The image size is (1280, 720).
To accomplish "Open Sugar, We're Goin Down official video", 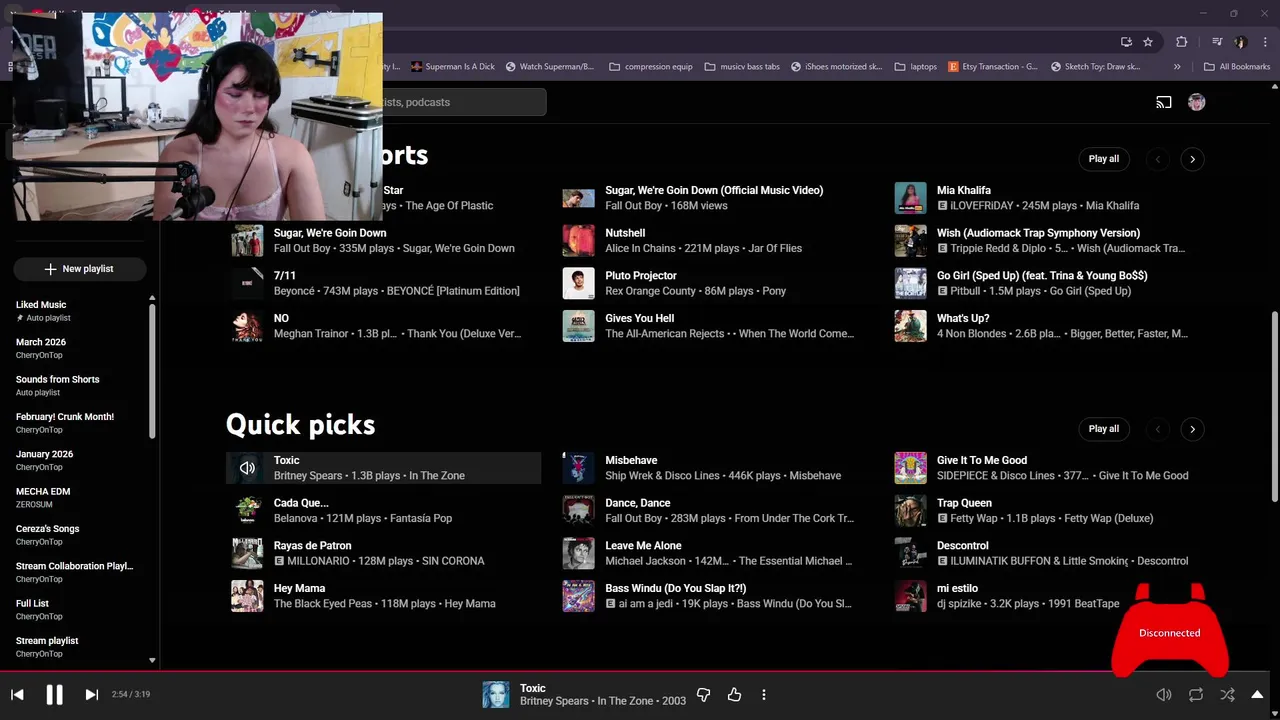I will (714, 190).
